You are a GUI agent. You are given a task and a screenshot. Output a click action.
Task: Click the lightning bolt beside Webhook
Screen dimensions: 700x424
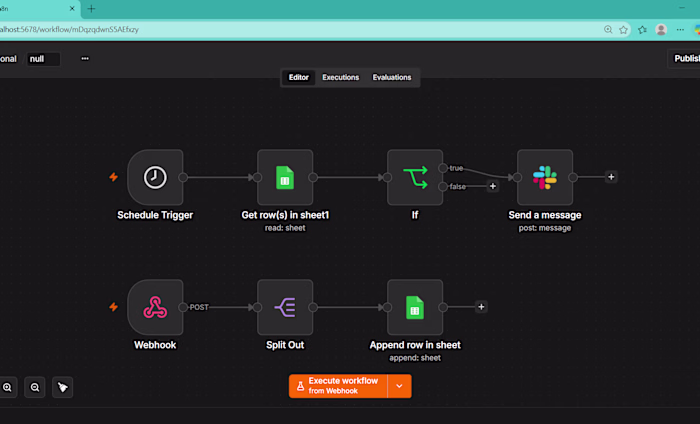[x=113, y=307]
